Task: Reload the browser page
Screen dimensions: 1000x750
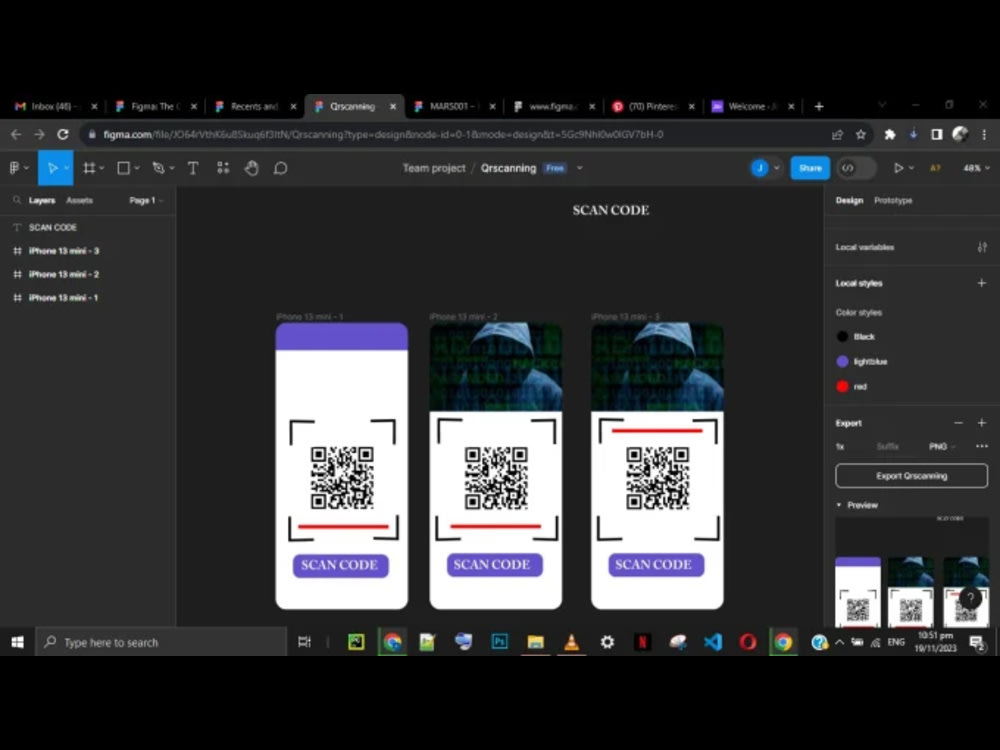Action: pyautogui.click(x=62, y=135)
